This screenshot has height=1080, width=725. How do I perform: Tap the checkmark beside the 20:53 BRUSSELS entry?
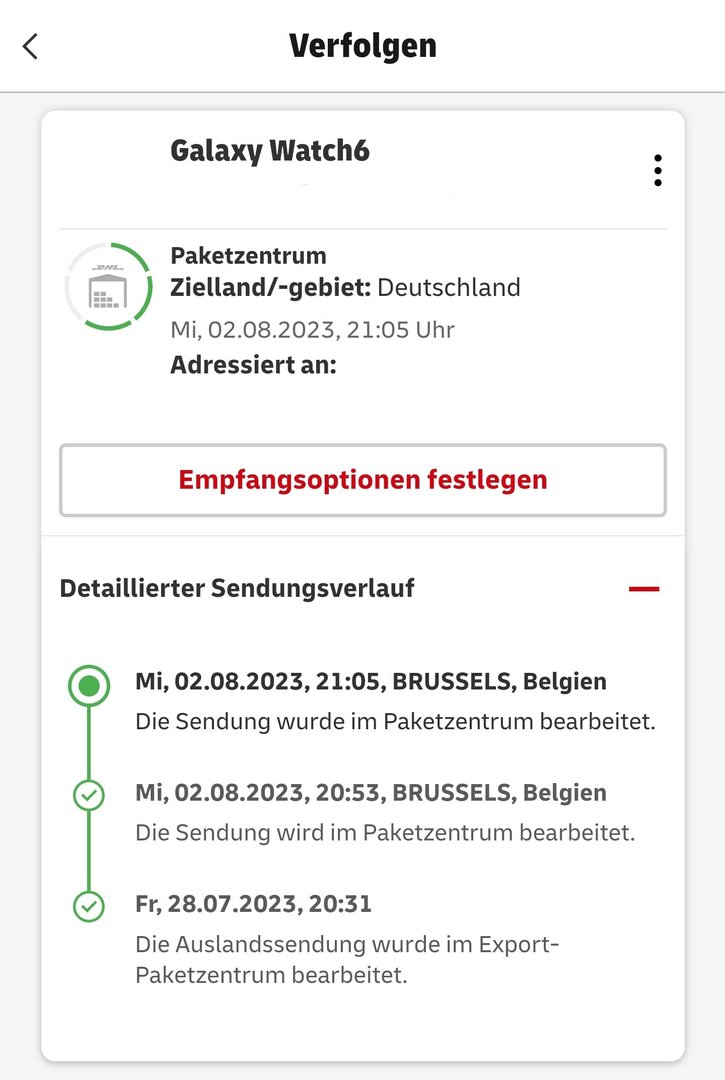coord(89,796)
